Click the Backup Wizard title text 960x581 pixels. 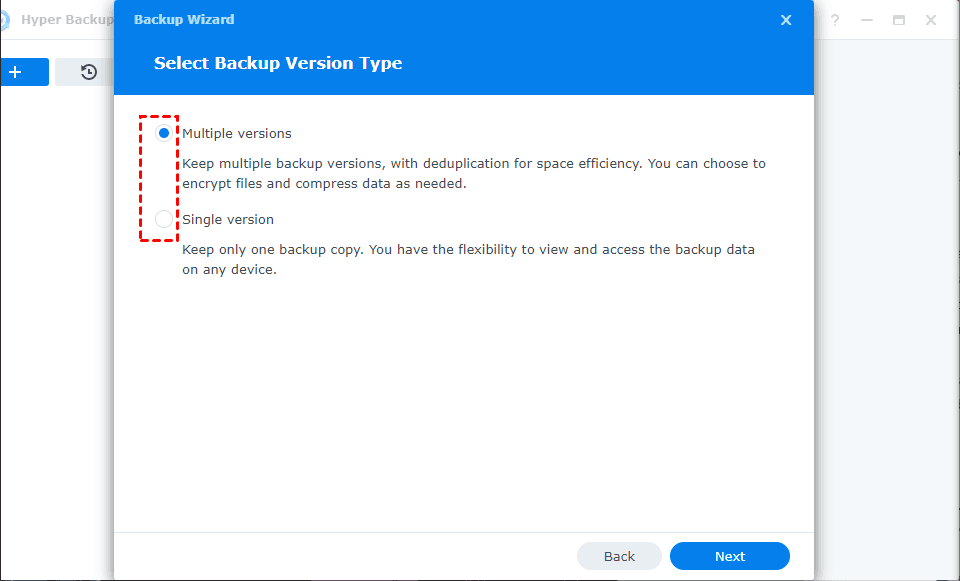pos(184,20)
